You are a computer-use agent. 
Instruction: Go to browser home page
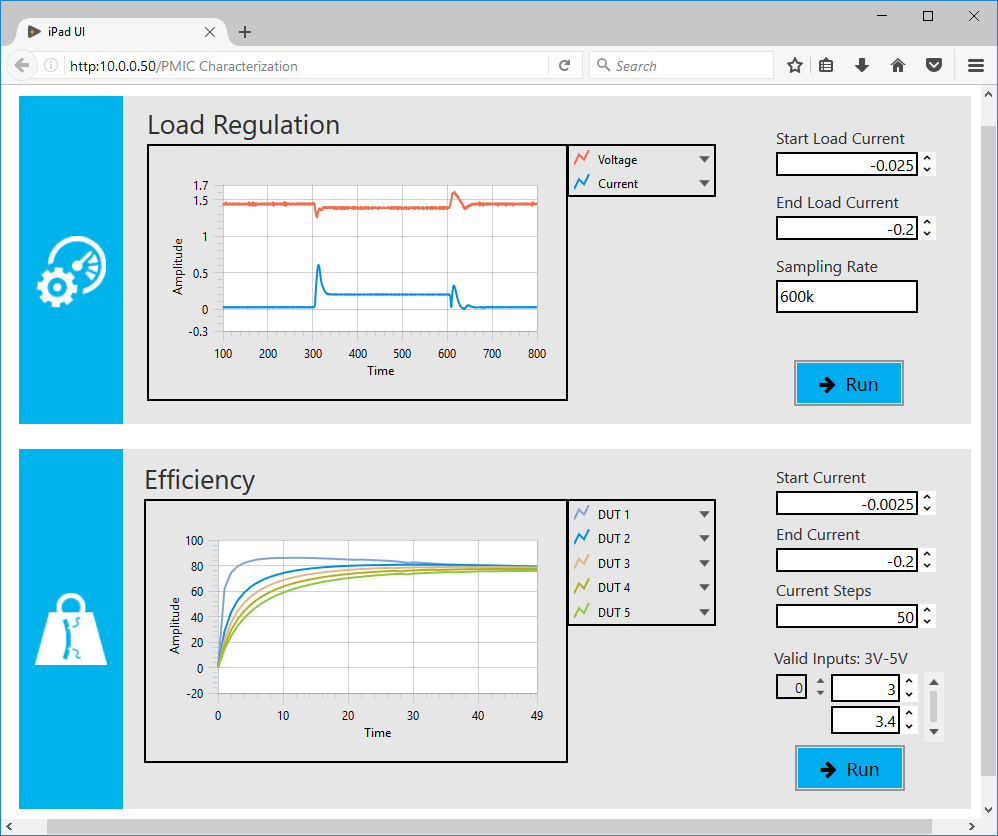[x=898, y=65]
